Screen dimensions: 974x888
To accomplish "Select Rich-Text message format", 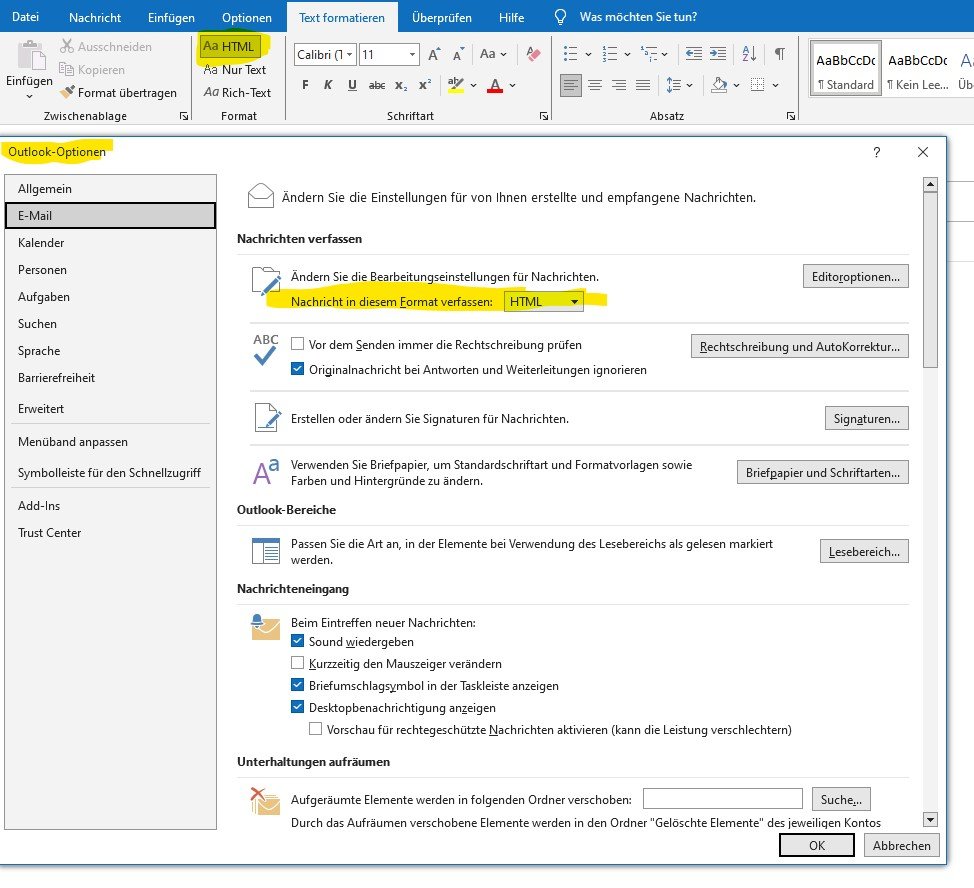I will coord(237,93).
